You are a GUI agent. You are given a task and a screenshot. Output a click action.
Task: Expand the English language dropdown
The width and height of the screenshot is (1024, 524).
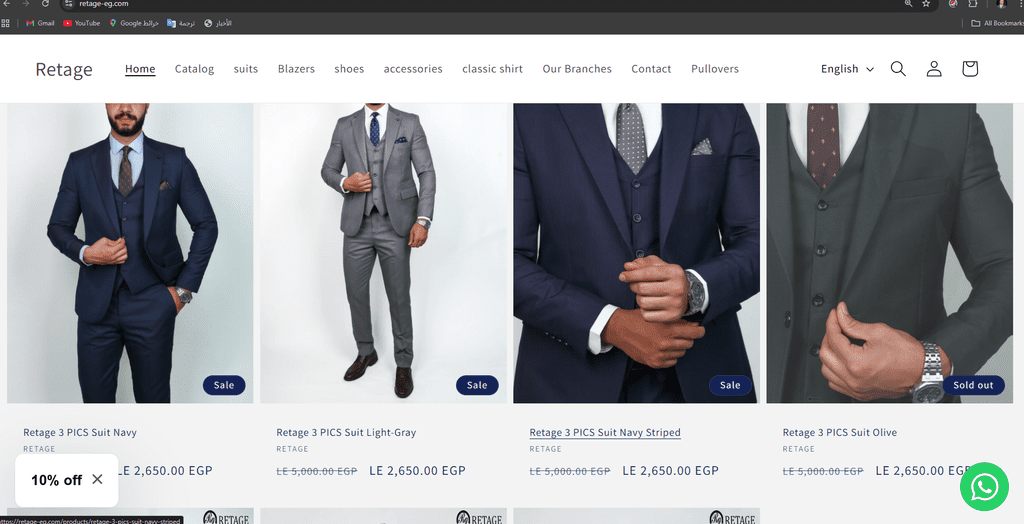point(847,69)
